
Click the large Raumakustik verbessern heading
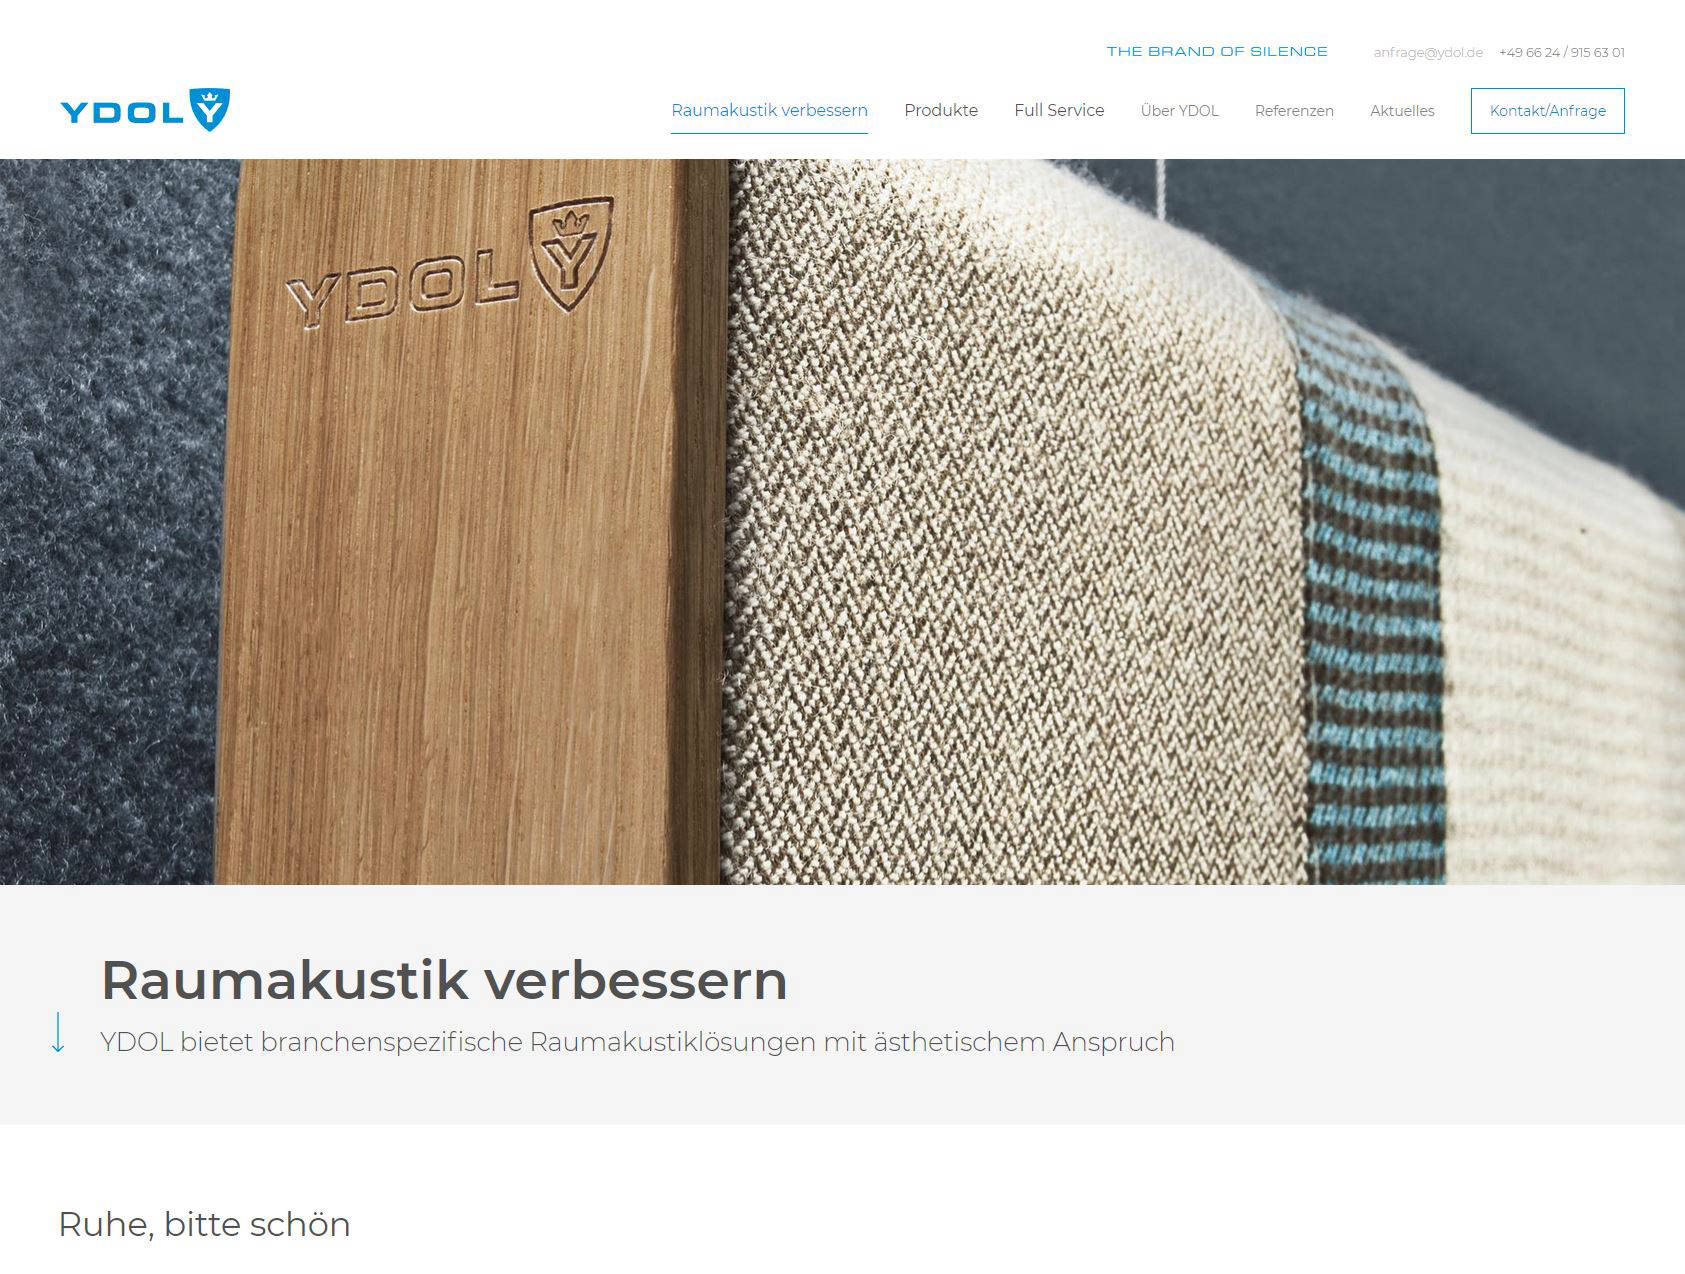pyautogui.click(x=444, y=980)
